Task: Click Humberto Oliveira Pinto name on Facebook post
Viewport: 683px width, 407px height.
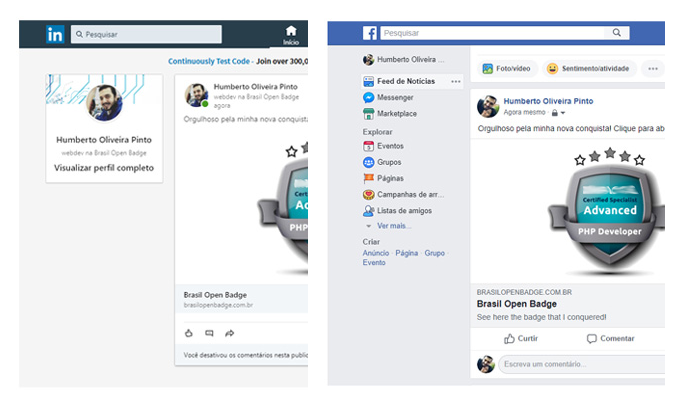Action: (x=548, y=101)
